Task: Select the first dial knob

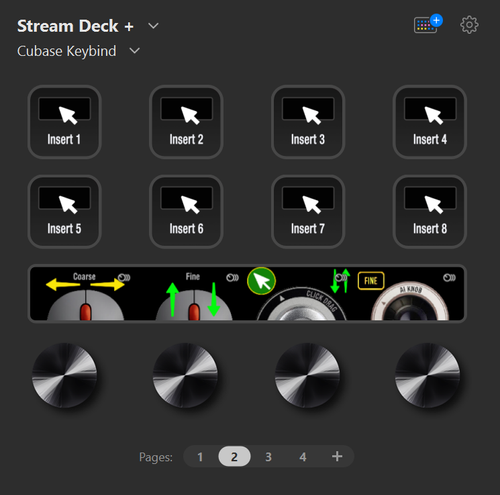Action: tap(64, 375)
